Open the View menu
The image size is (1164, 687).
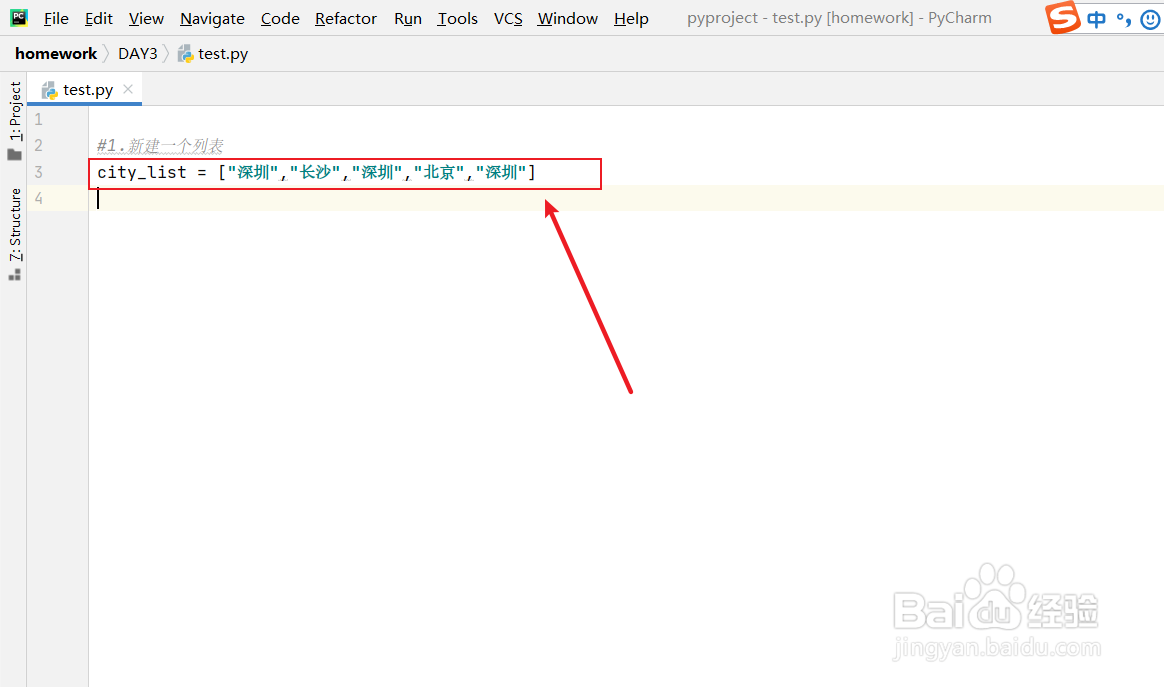(x=146, y=19)
